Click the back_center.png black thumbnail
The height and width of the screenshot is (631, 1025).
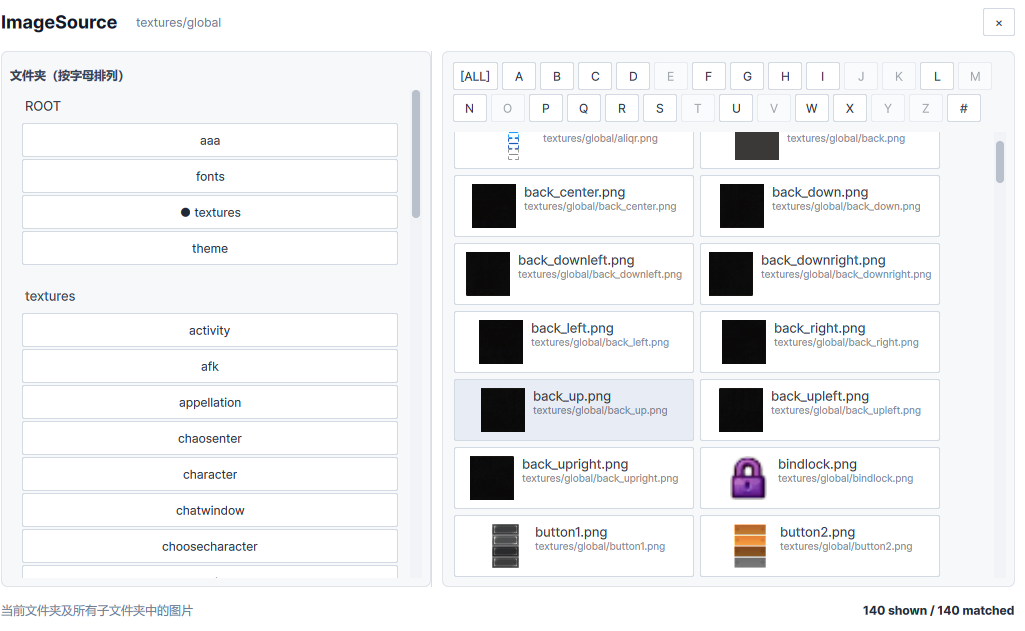coord(494,206)
